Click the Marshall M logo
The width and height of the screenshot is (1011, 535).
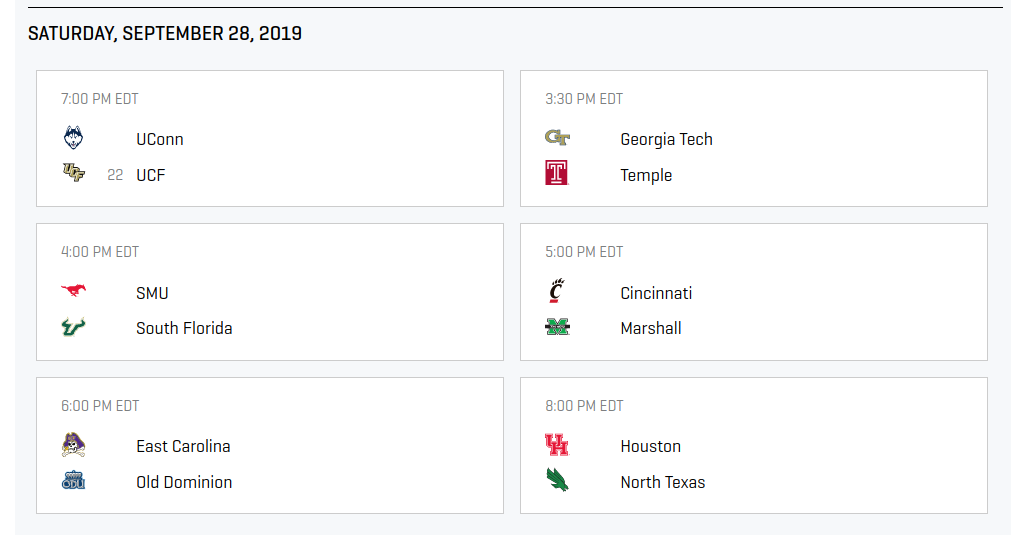[557, 327]
